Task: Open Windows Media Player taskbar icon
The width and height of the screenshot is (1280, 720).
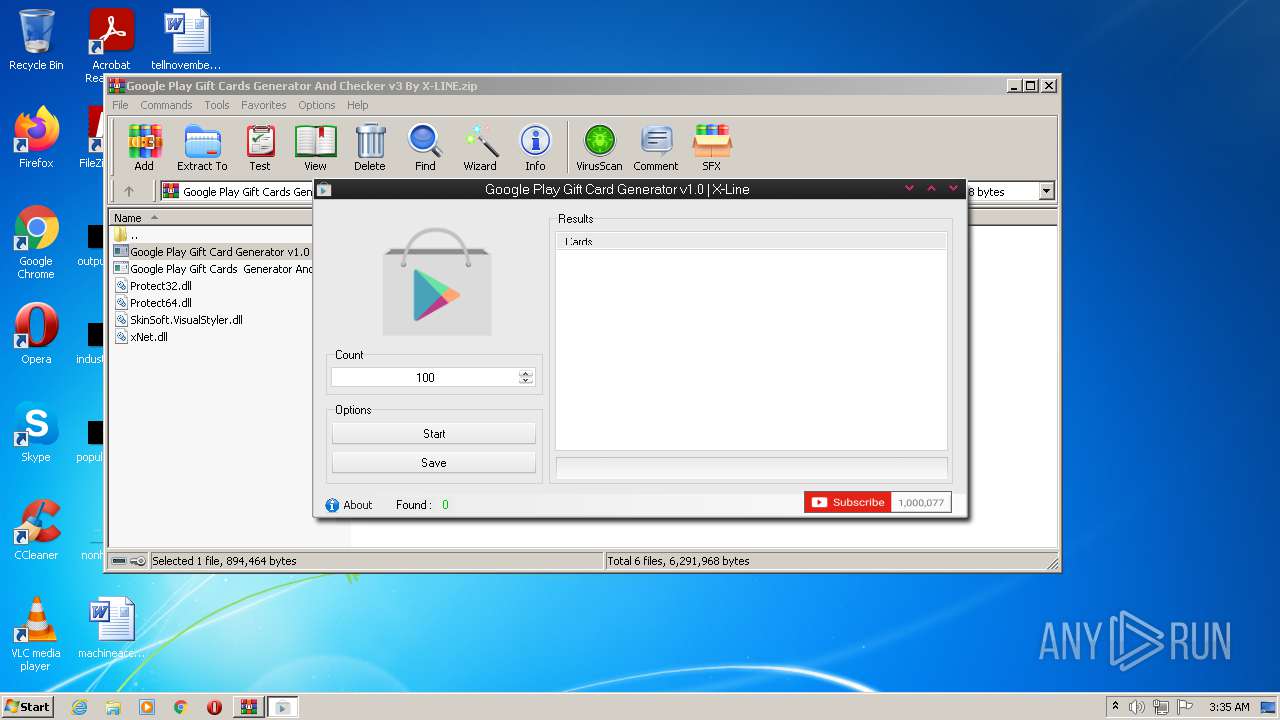Action: [x=147, y=707]
